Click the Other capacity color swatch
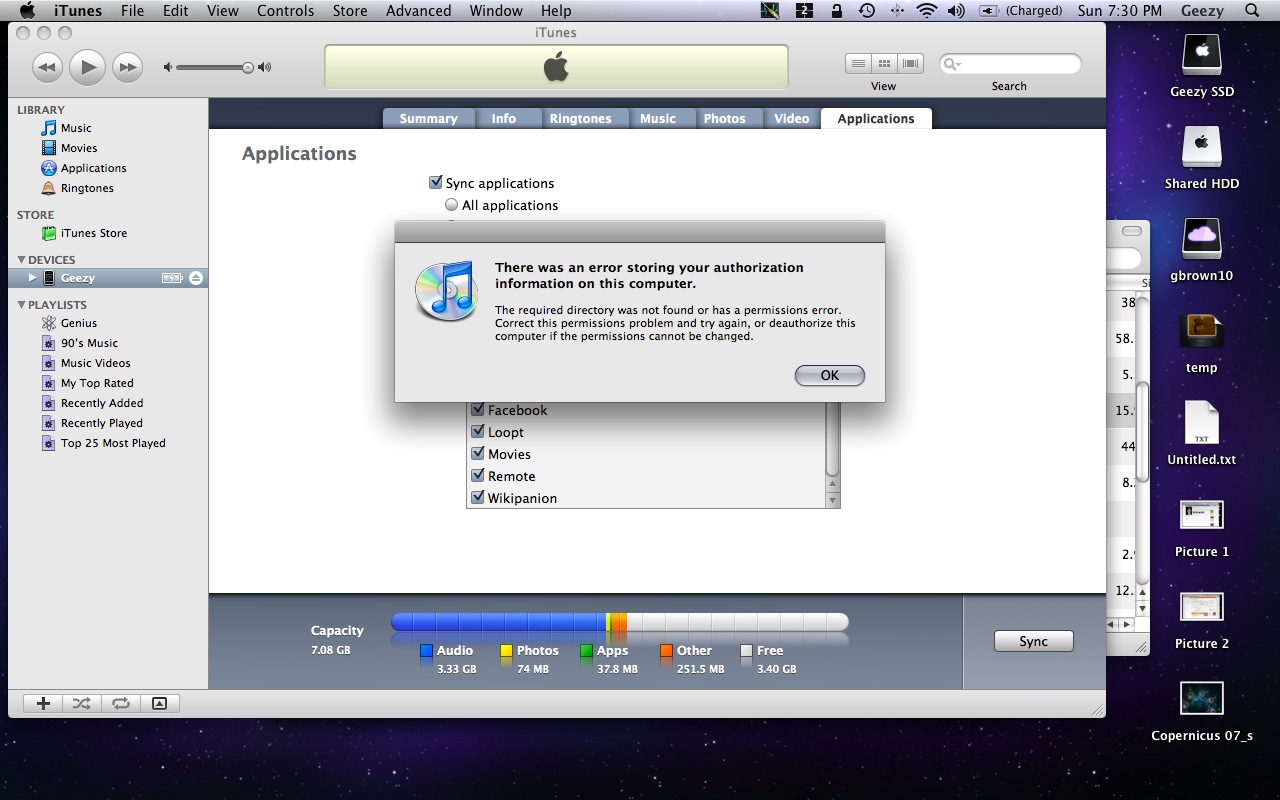This screenshot has height=800, width=1280. pyautogui.click(x=666, y=651)
